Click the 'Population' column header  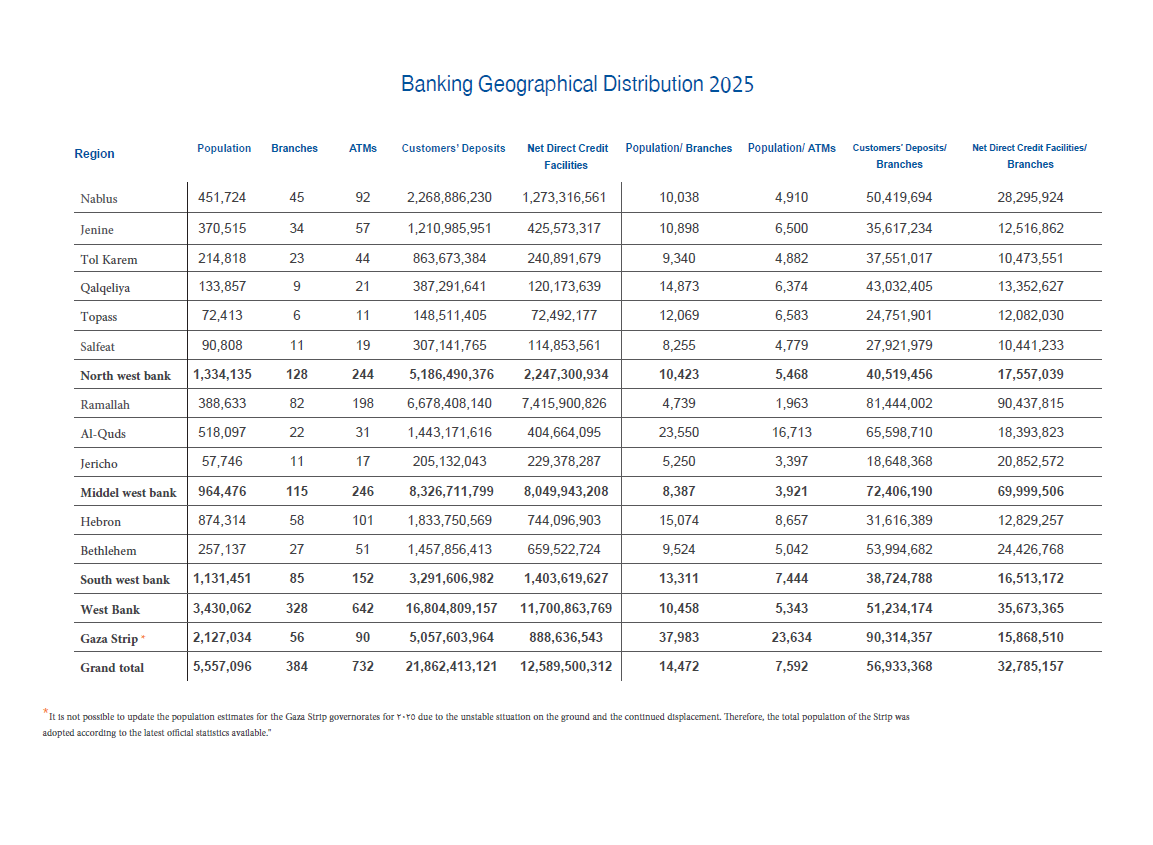[x=224, y=148]
